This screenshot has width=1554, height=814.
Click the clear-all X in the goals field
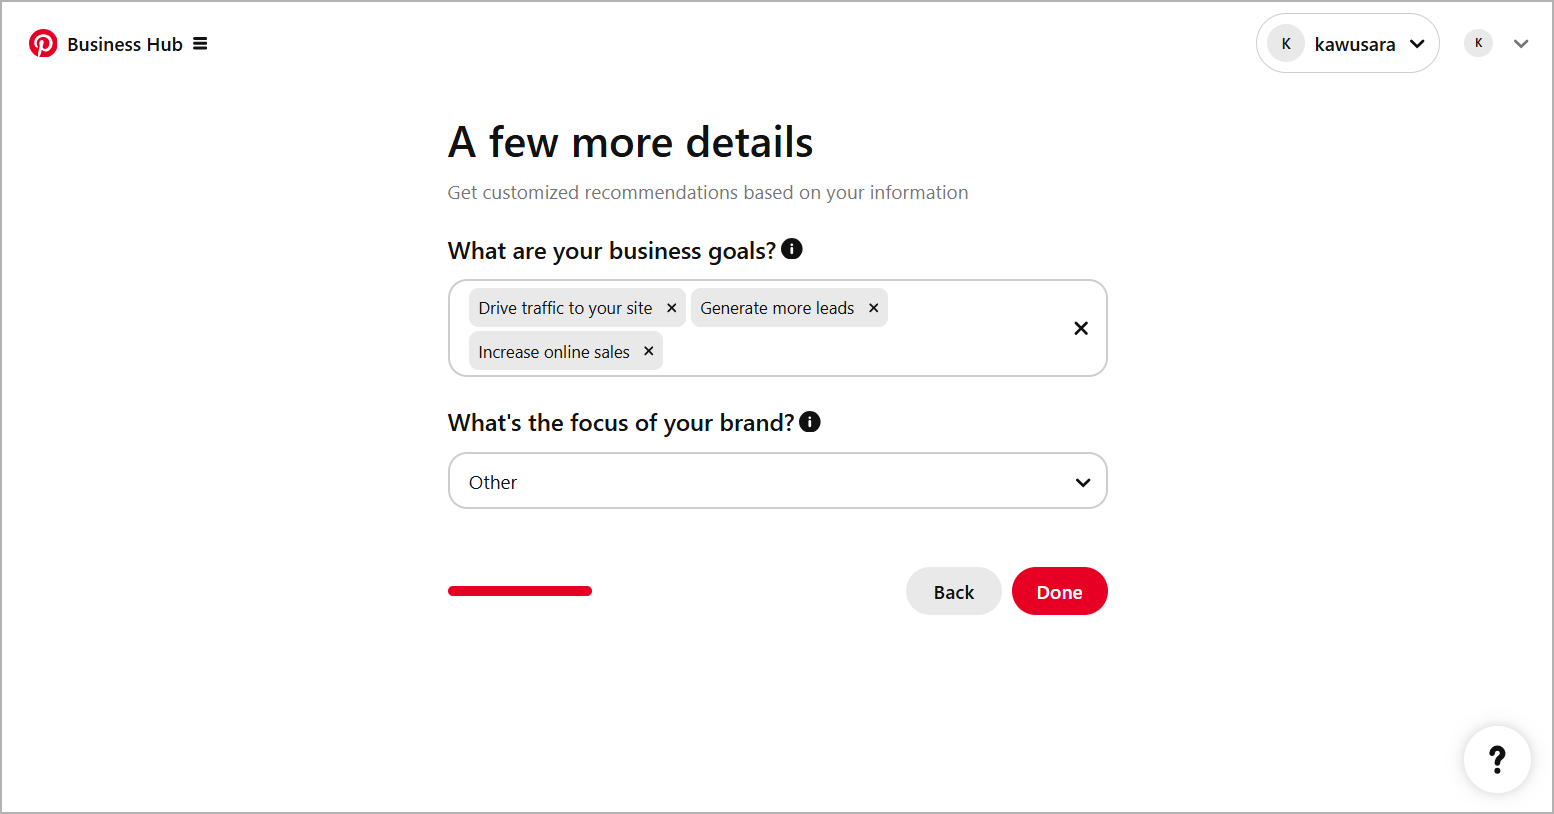(1081, 327)
